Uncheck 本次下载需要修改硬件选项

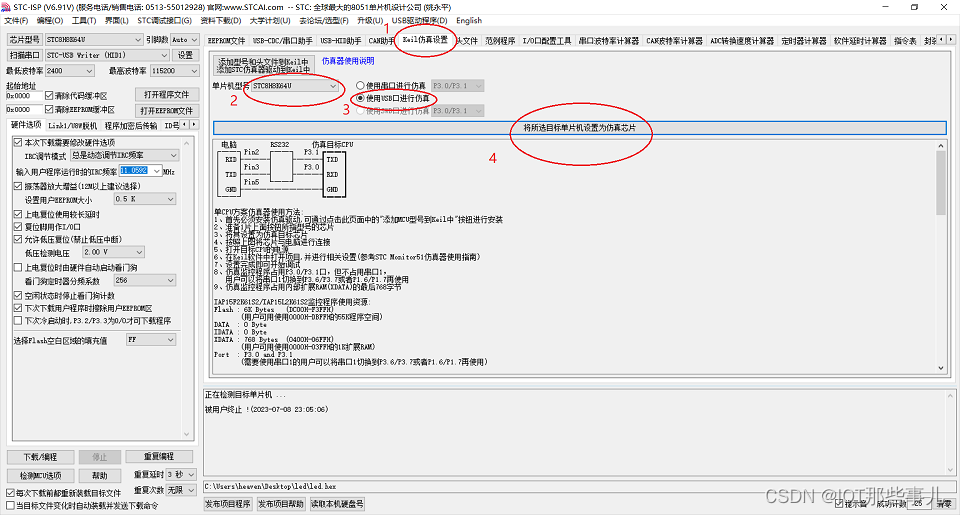(x=18, y=142)
